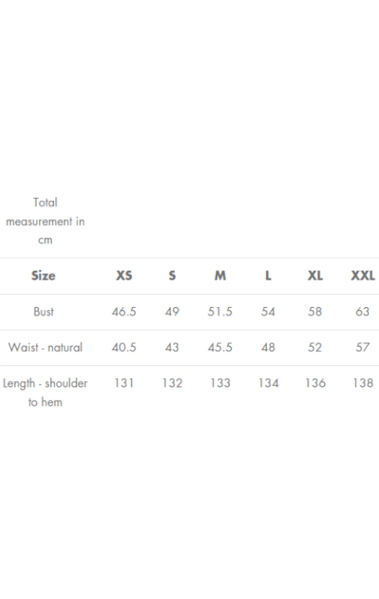Image resolution: width=379 pixels, height=599 pixels.
Task: Click the Bust row label
Action: coord(44,312)
